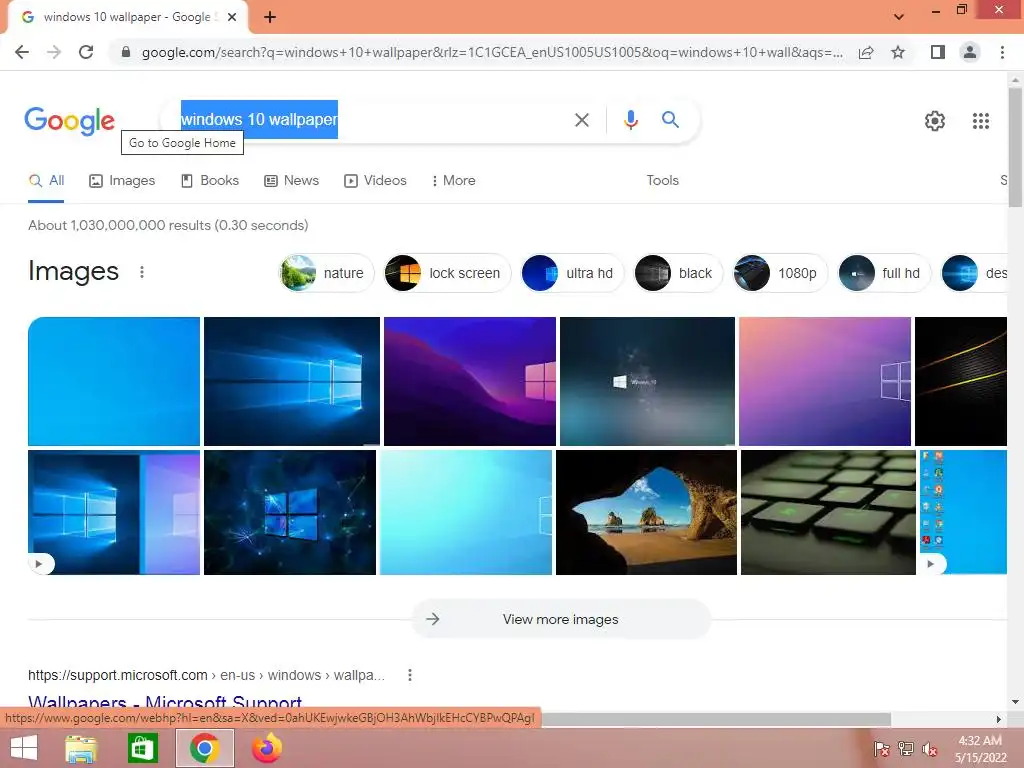Open a new browser tab
This screenshot has height=768, width=1024.
(x=270, y=17)
